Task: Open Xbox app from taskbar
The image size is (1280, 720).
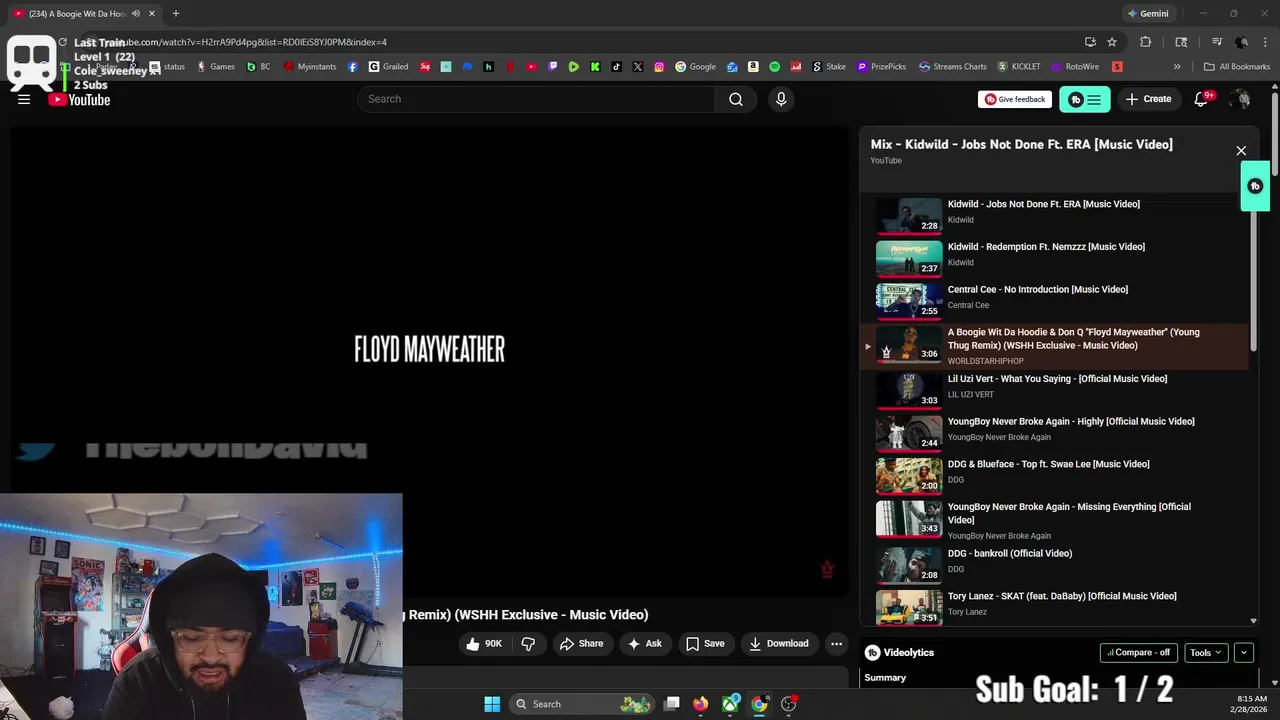Action: (x=731, y=704)
